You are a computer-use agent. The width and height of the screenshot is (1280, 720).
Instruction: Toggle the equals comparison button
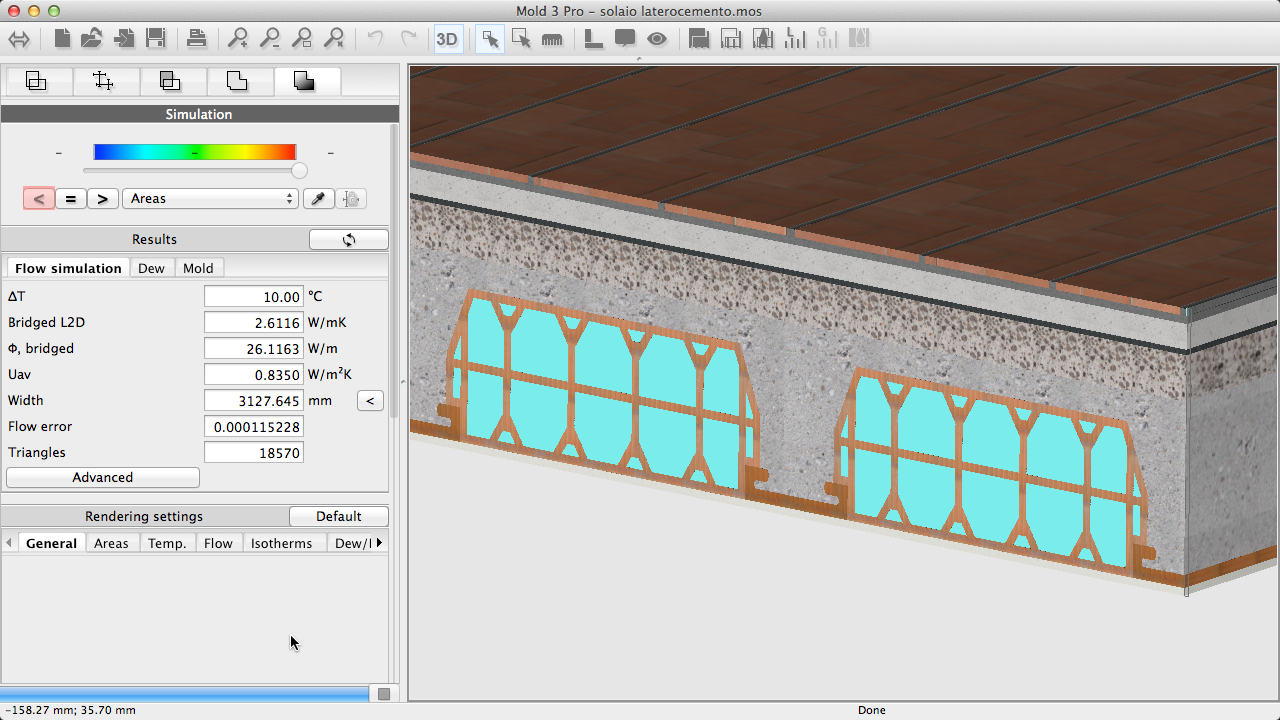pyautogui.click(x=70, y=199)
